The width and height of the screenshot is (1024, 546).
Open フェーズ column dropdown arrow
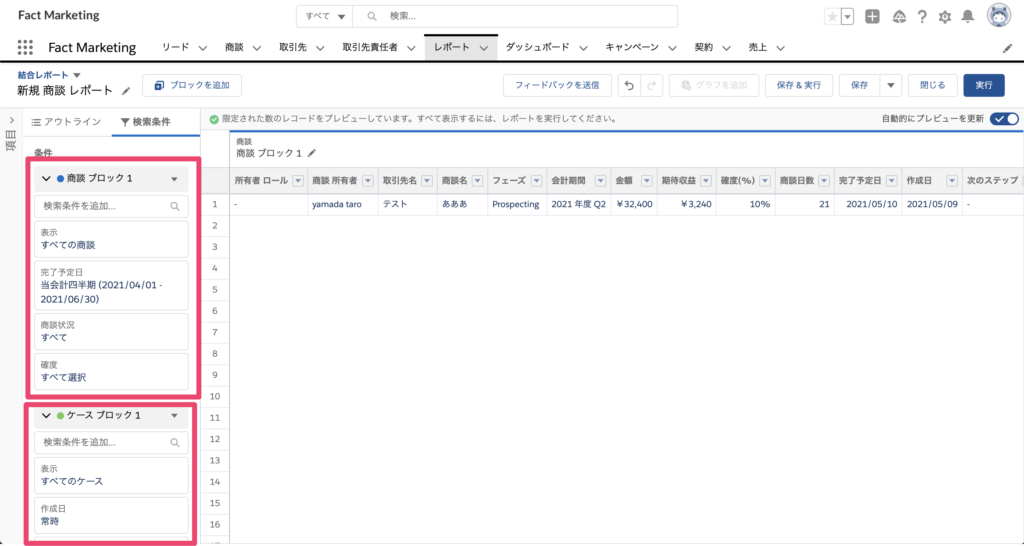tap(537, 181)
